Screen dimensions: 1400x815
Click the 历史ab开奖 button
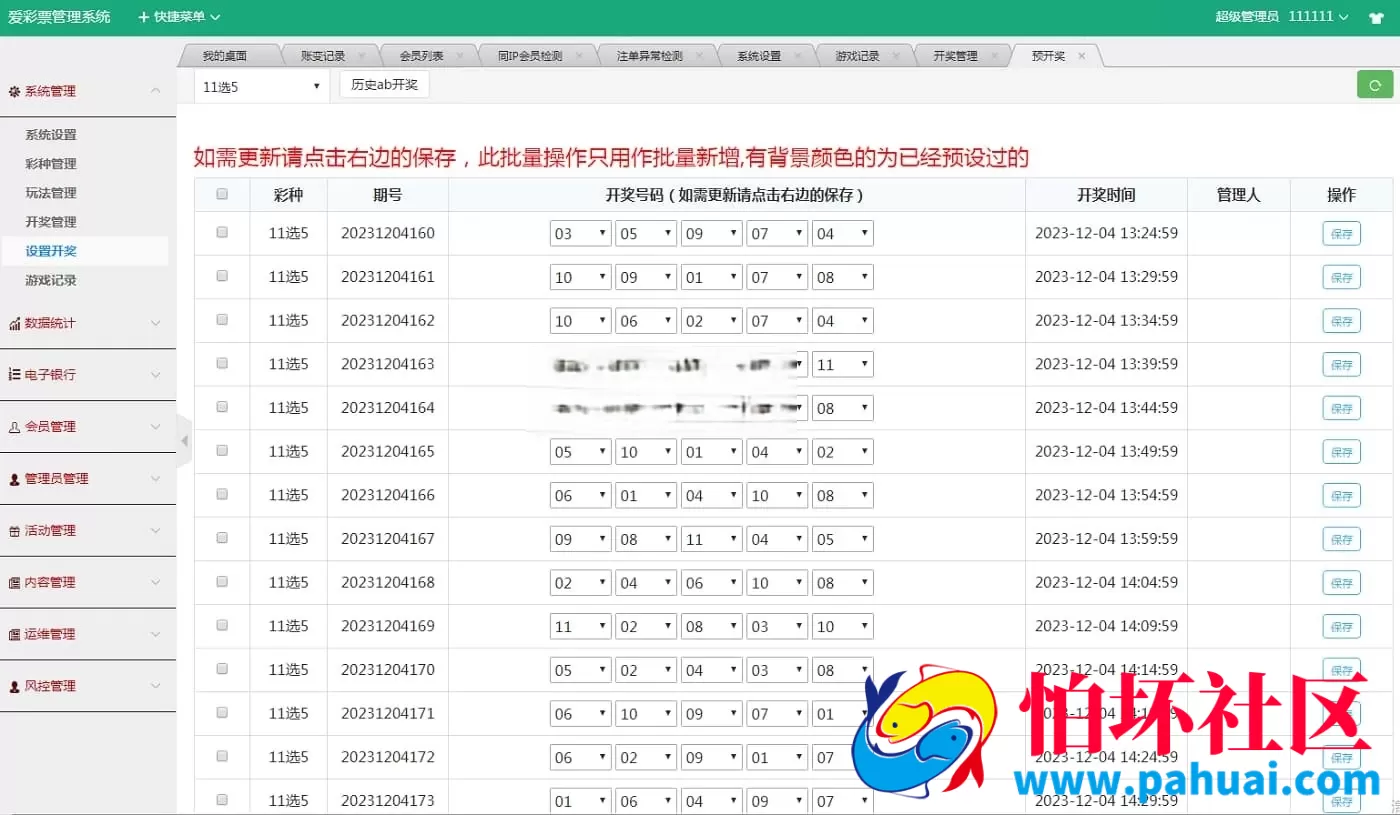(x=384, y=85)
